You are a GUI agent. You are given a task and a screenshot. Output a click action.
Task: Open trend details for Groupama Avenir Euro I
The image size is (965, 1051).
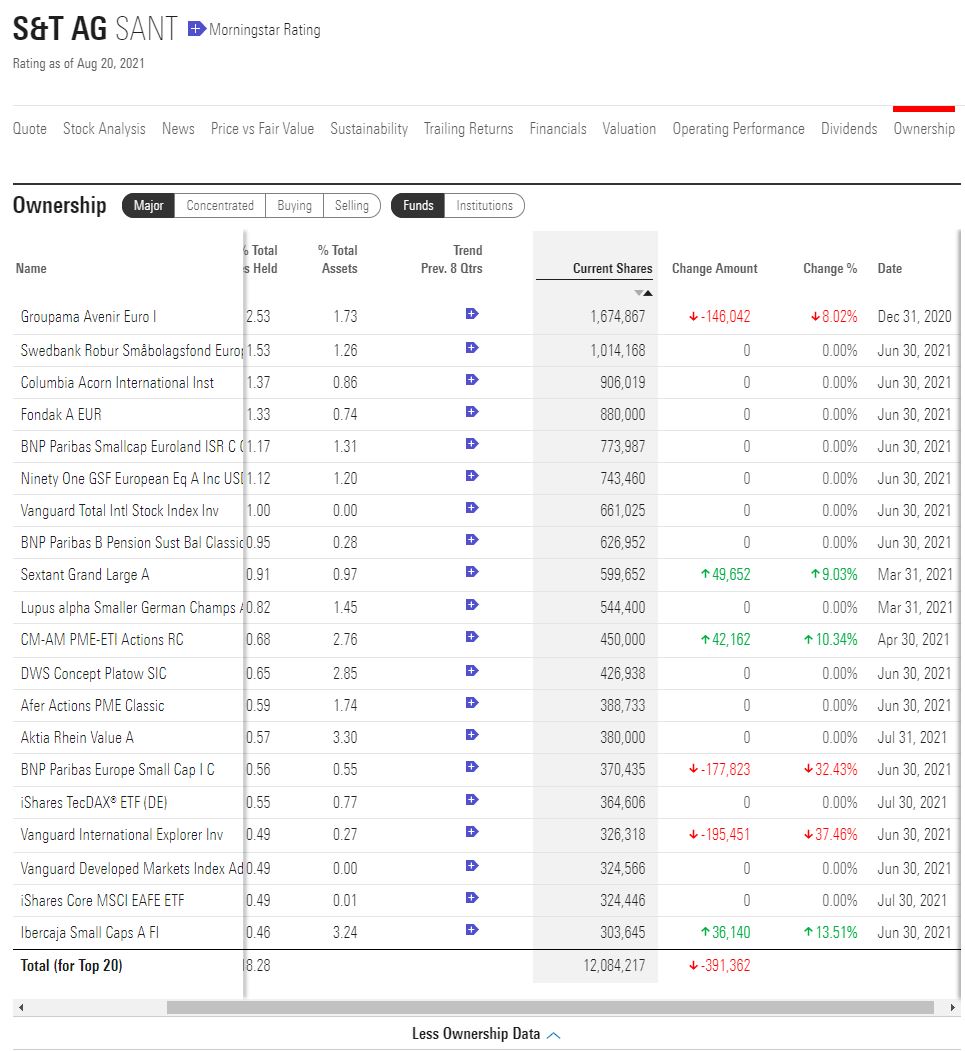pyautogui.click(x=470, y=314)
